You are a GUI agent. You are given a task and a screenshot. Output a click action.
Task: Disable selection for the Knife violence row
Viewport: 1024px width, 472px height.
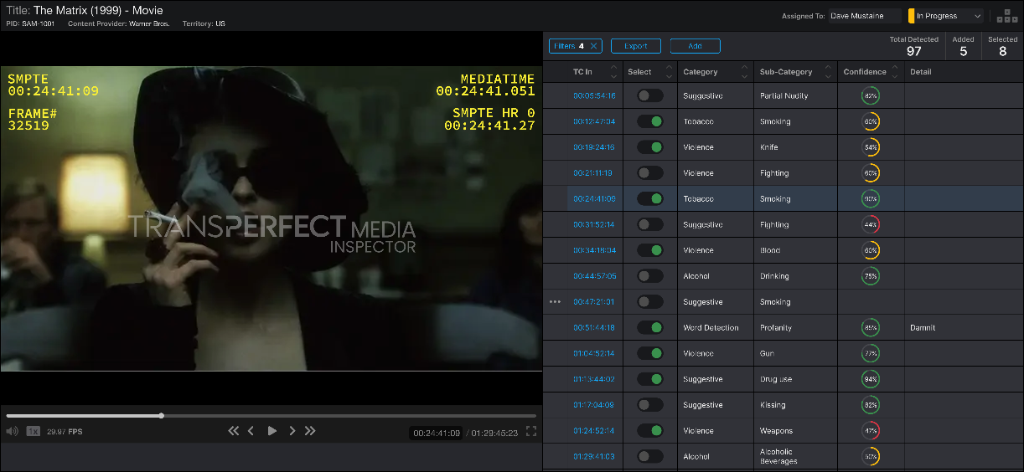pyautogui.click(x=650, y=147)
